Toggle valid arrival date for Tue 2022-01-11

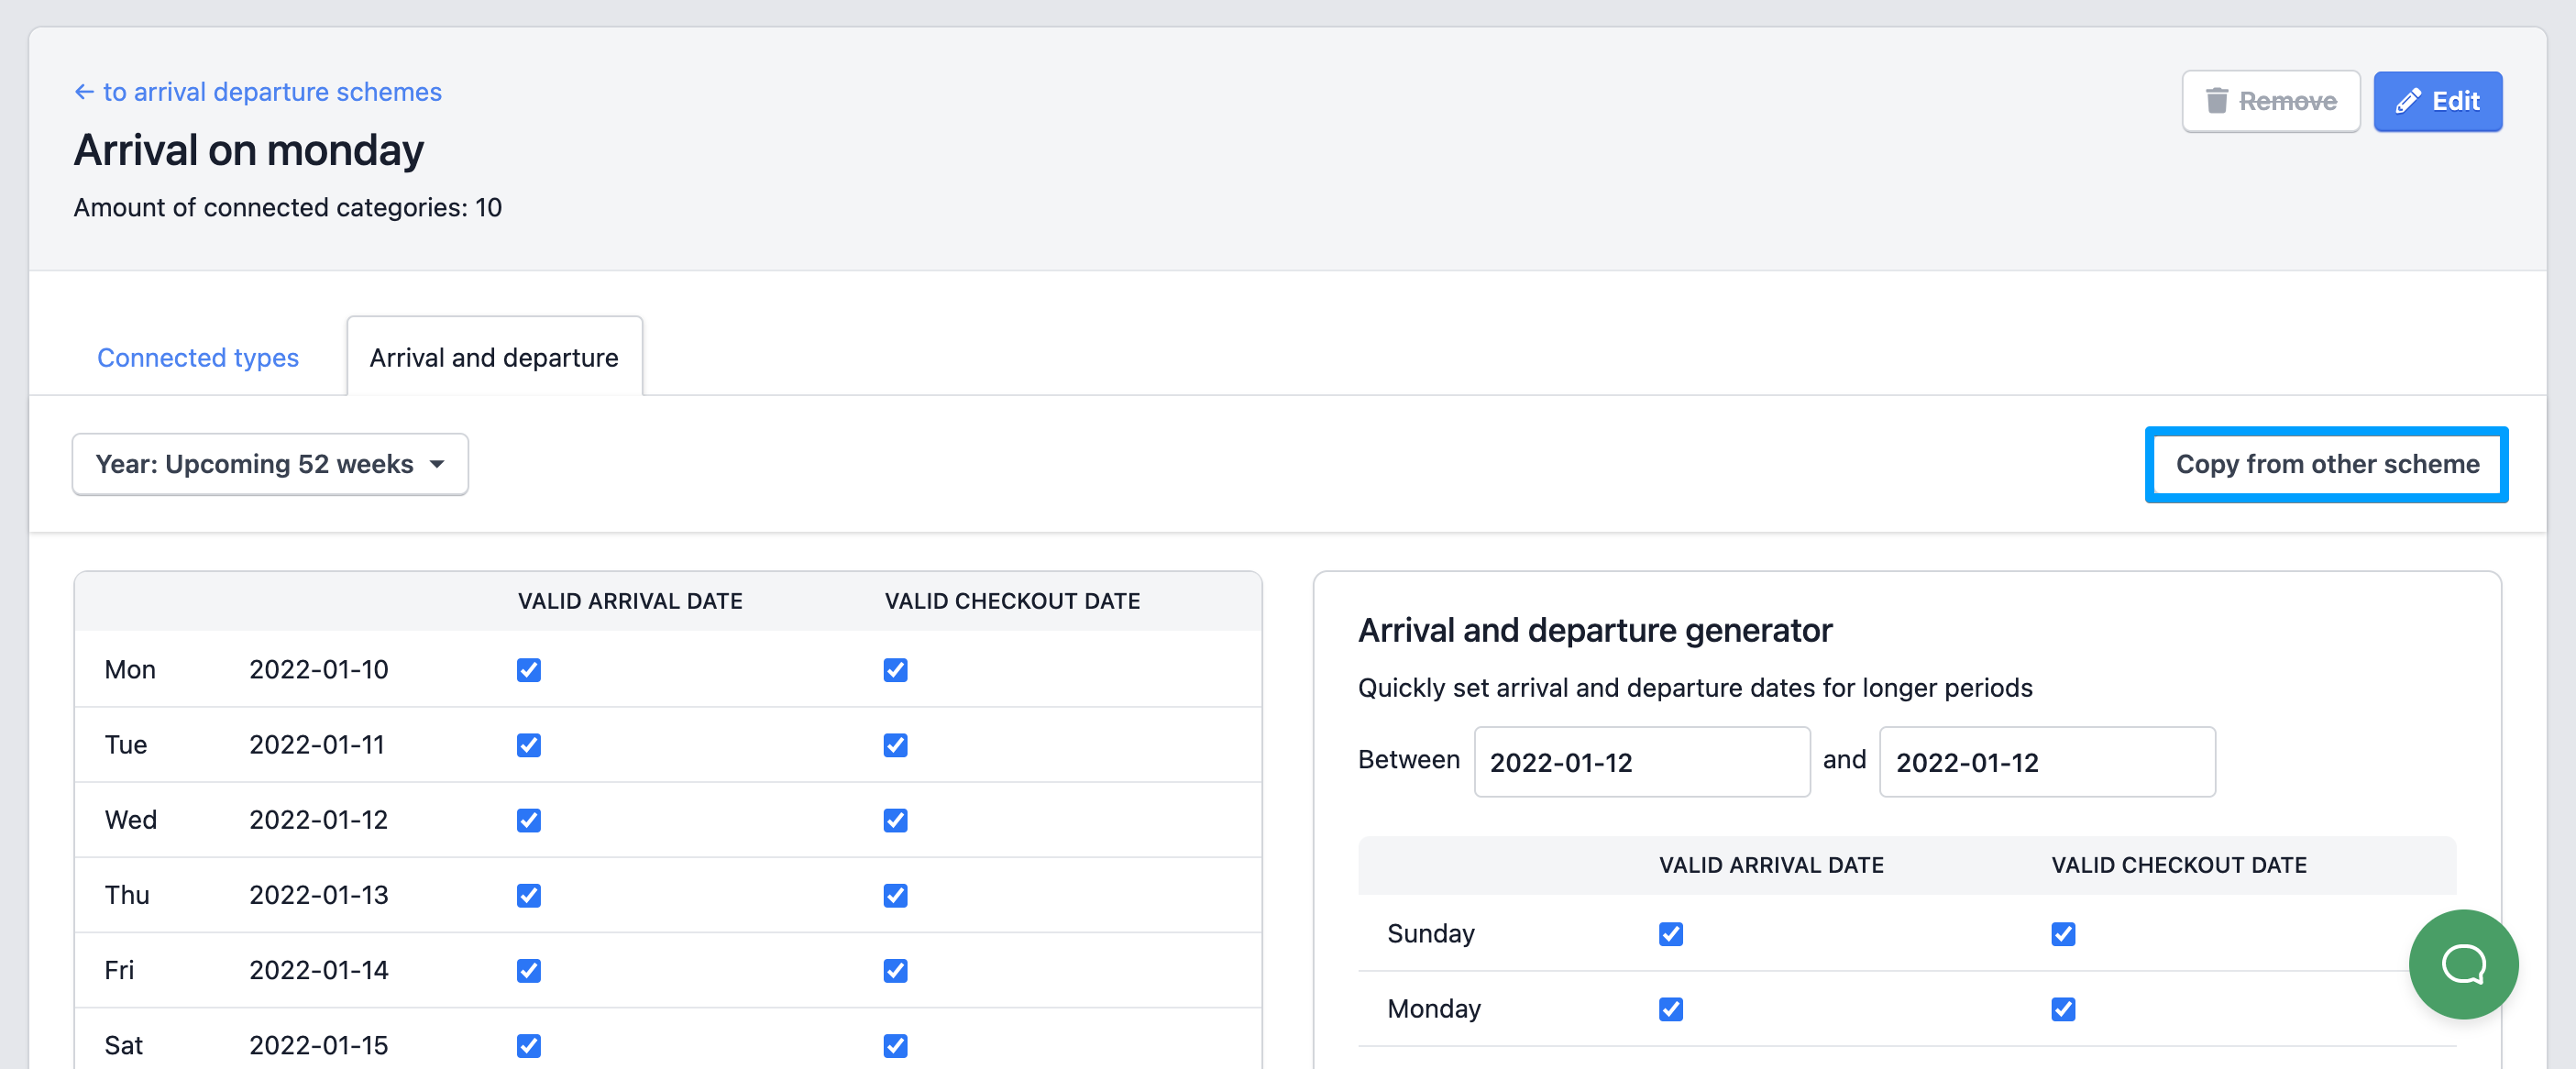(x=529, y=745)
